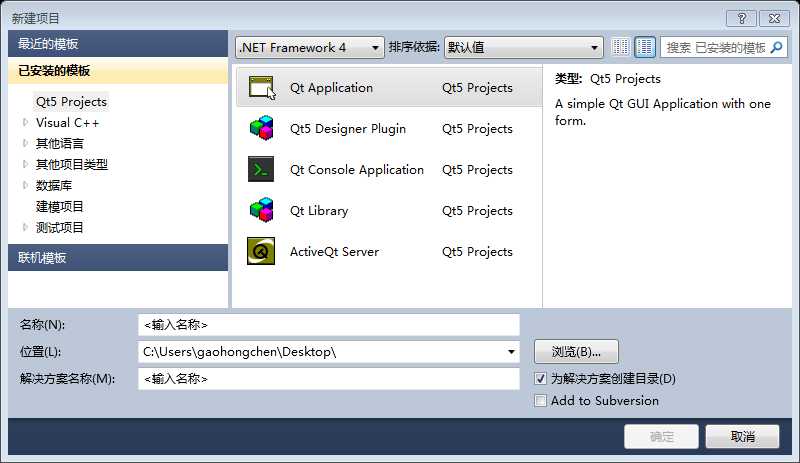800x463 pixels.
Task: Select the Qt Console Application terminal icon
Action: click(x=261, y=169)
